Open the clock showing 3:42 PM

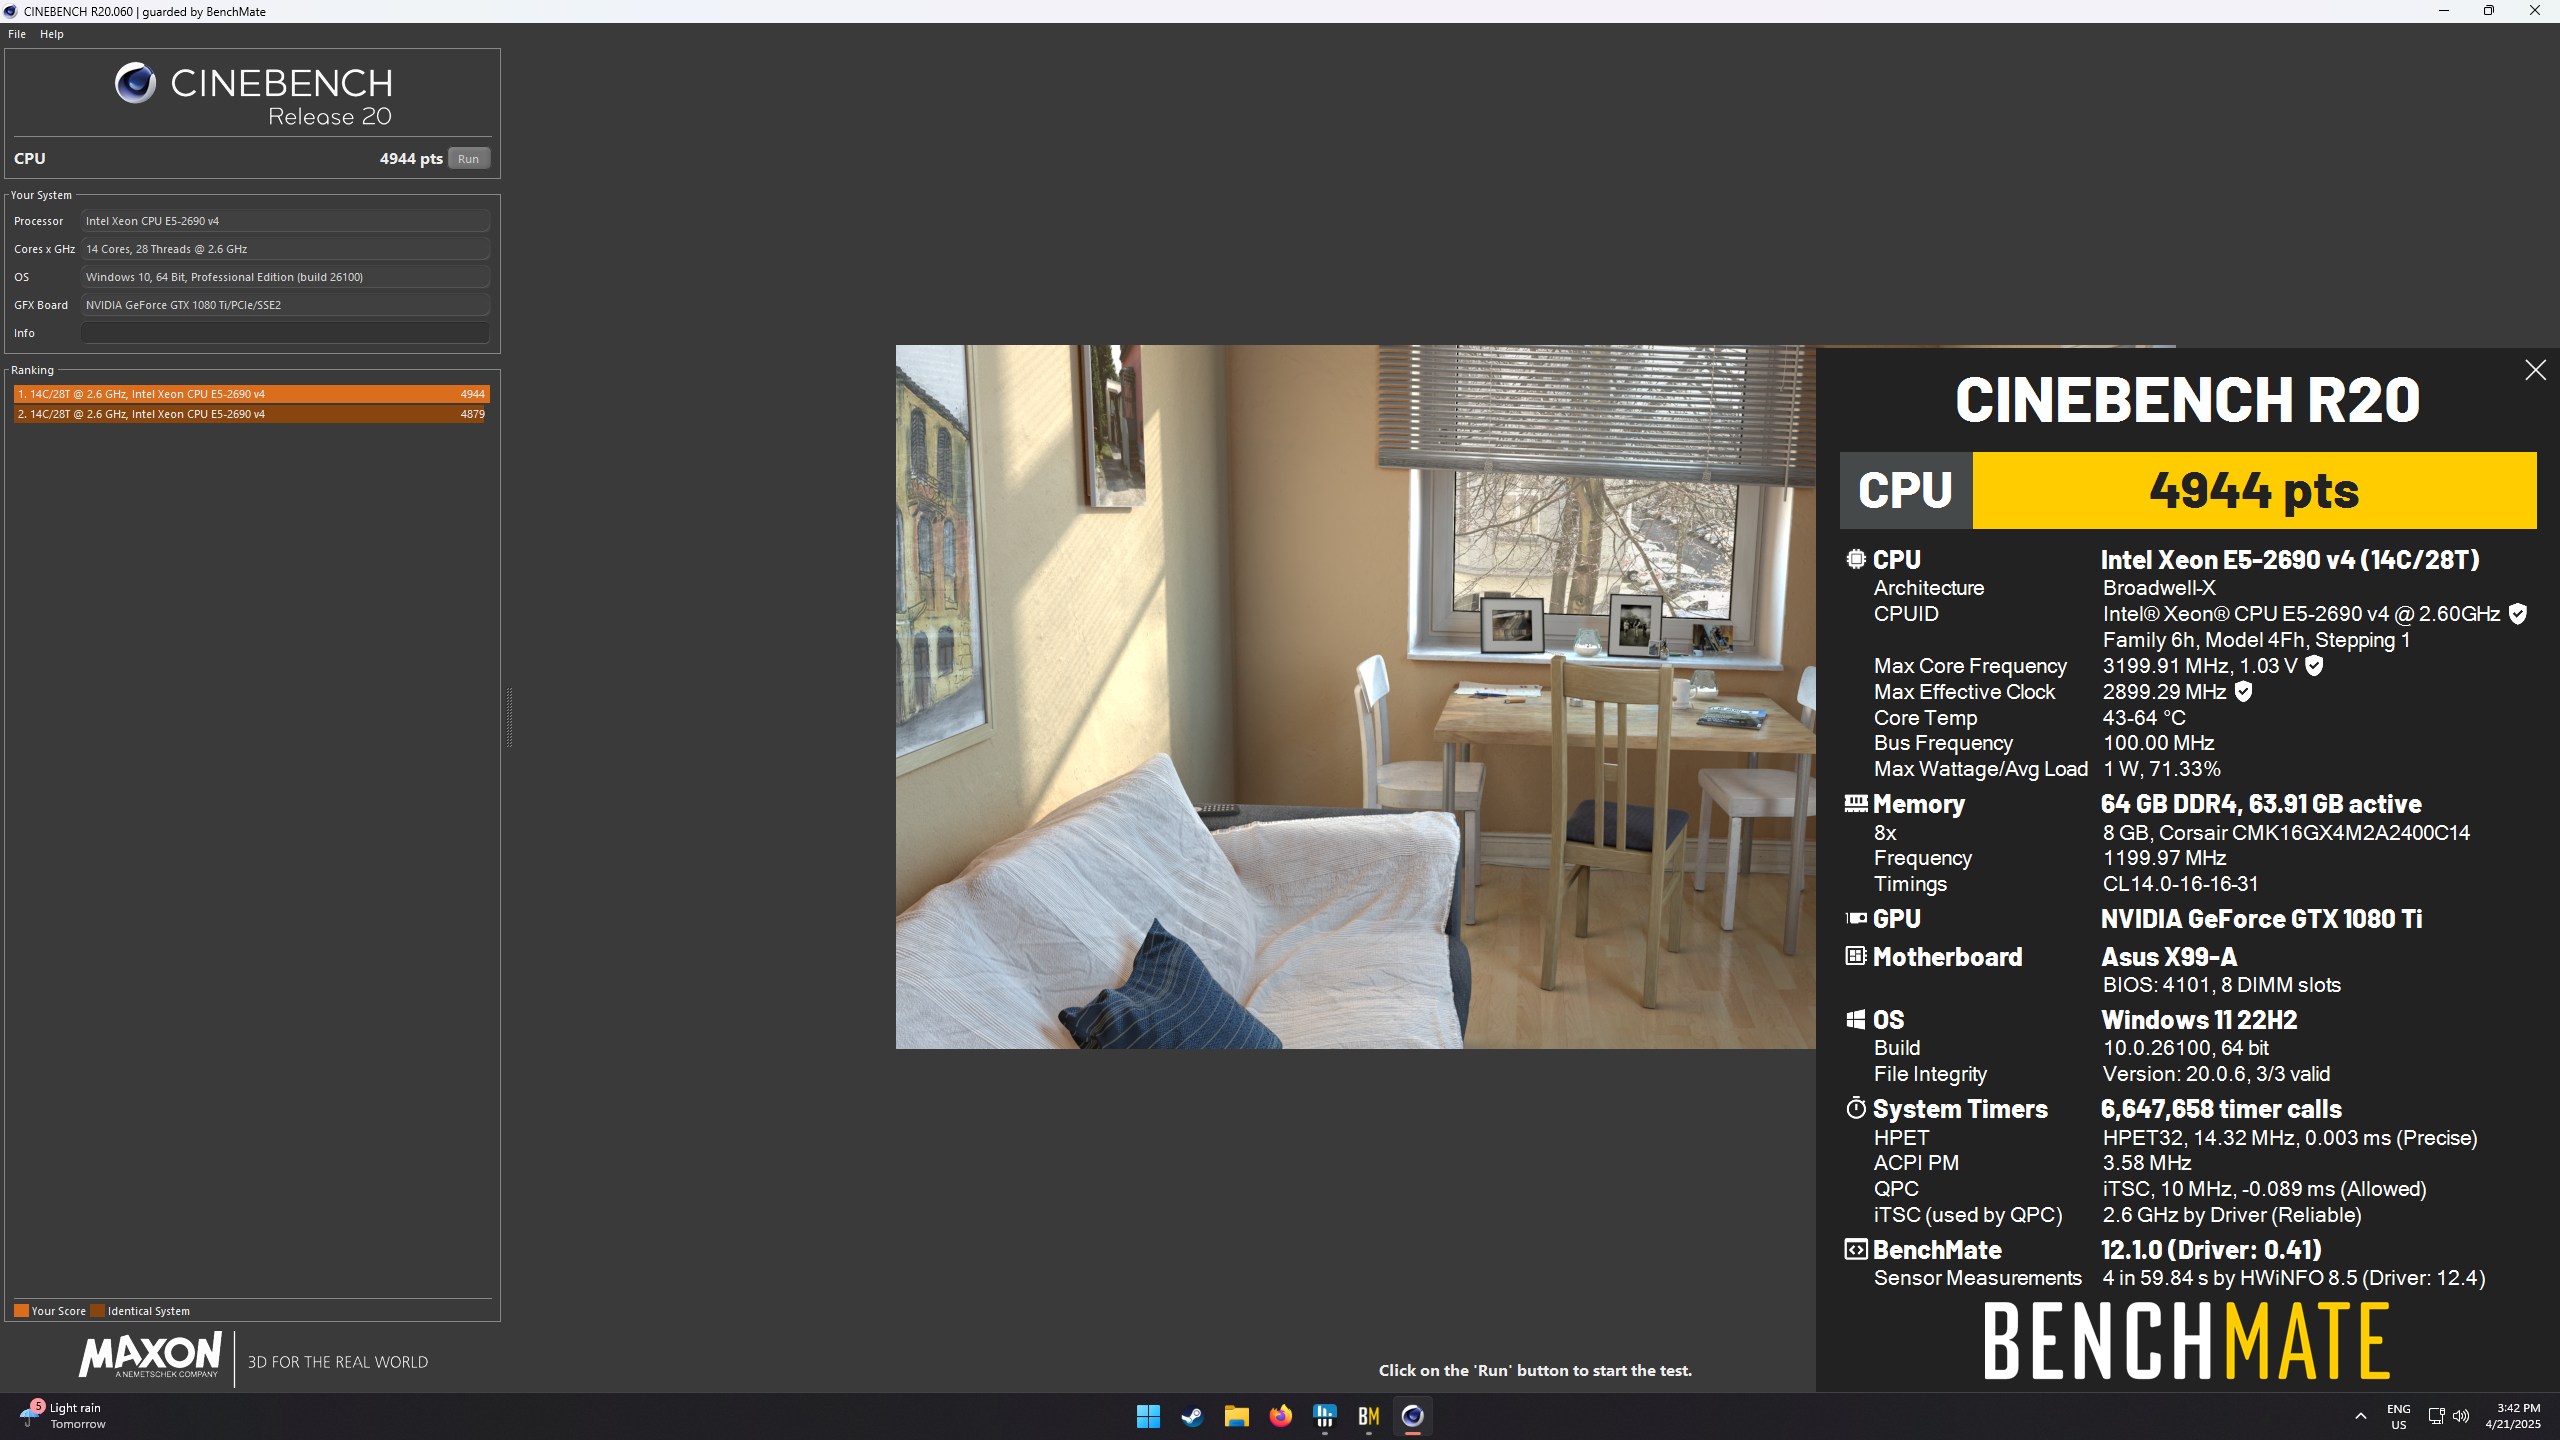tap(2513, 1416)
